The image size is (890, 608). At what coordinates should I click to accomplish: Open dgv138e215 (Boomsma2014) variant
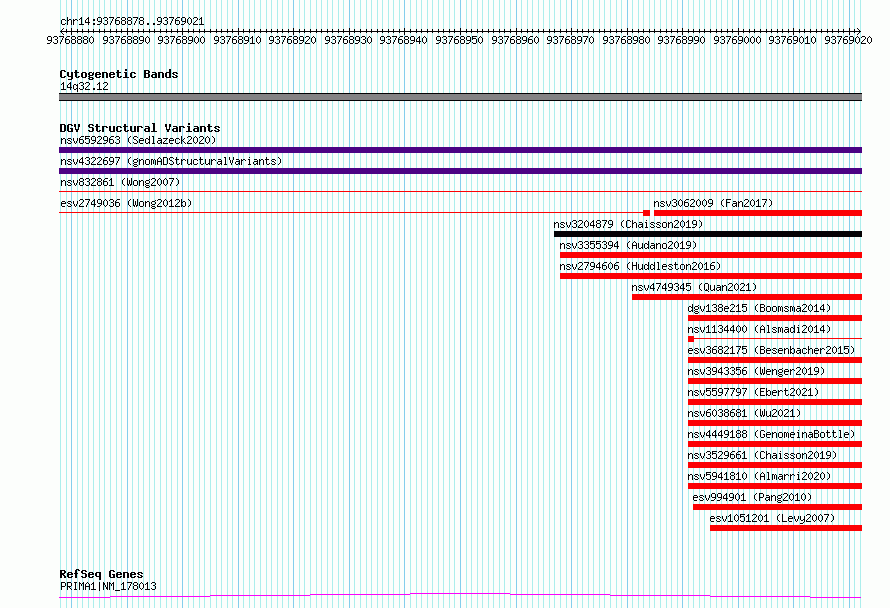tap(759, 308)
